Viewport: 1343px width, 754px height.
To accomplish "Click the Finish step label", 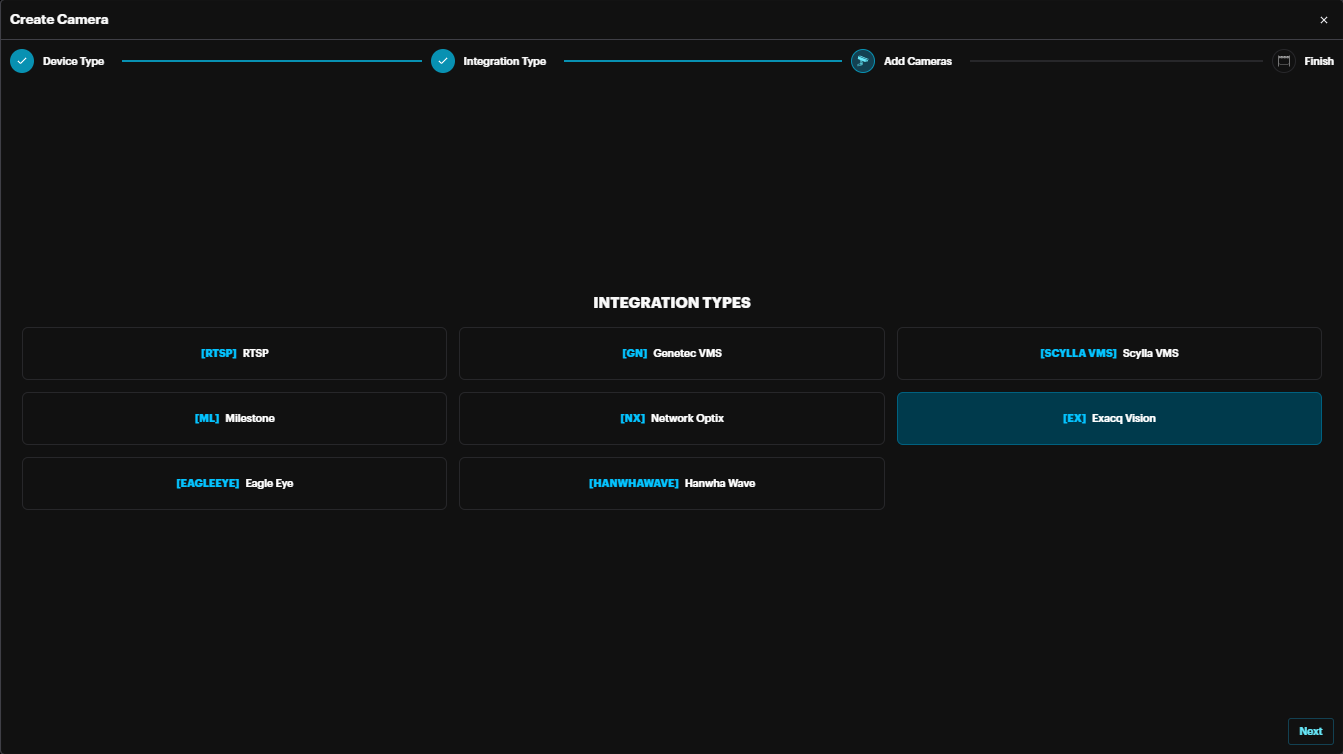I will pyautogui.click(x=1318, y=61).
